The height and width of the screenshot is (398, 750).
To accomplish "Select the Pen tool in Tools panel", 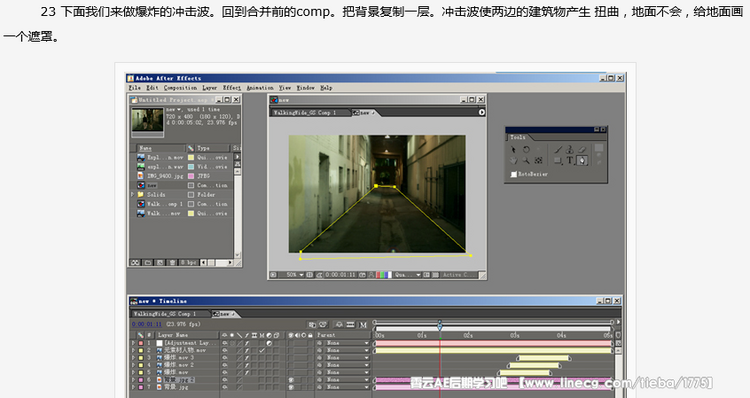I will pyautogui.click(x=582, y=161).
